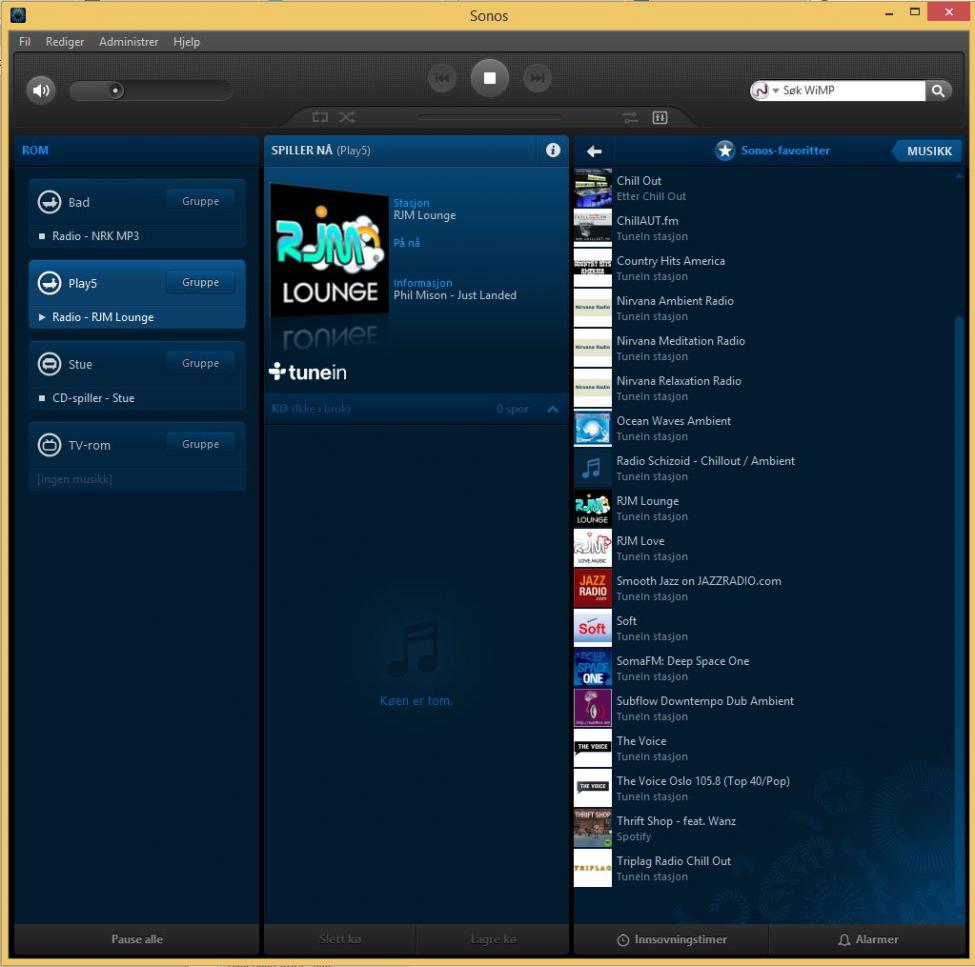Open the Administrer menu
Viewport: 975px width, 967px height.
pyautogui.click(x=129, y=42)
